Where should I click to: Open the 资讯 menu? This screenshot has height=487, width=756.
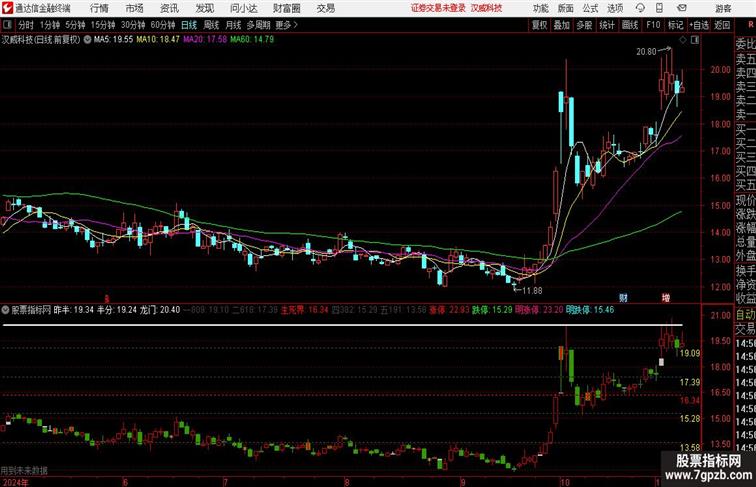[x=169, y=8]
